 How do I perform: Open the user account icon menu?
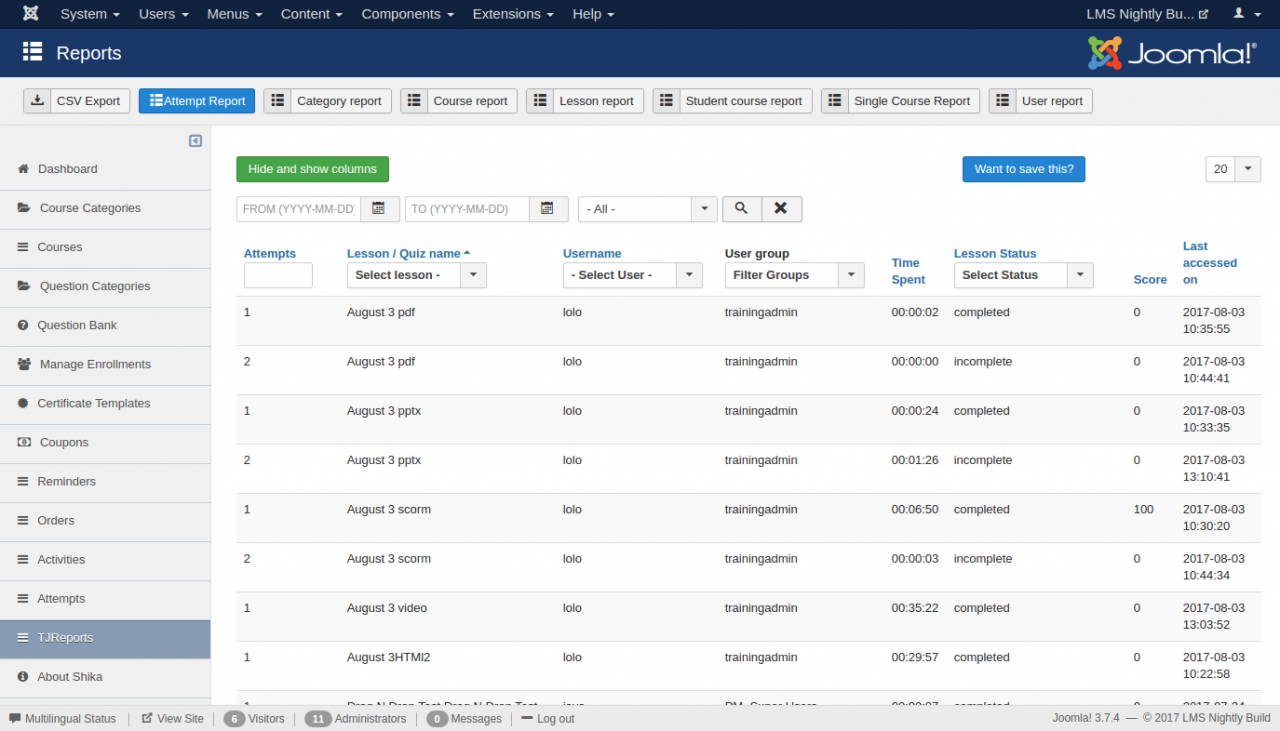(x=1245, y=14)
